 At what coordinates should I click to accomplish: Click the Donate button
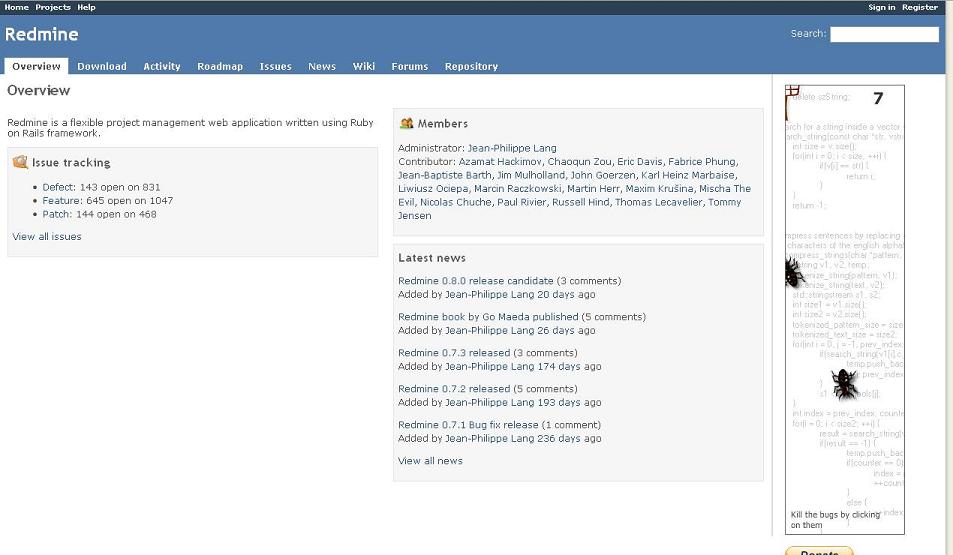[x=819, y=551]
